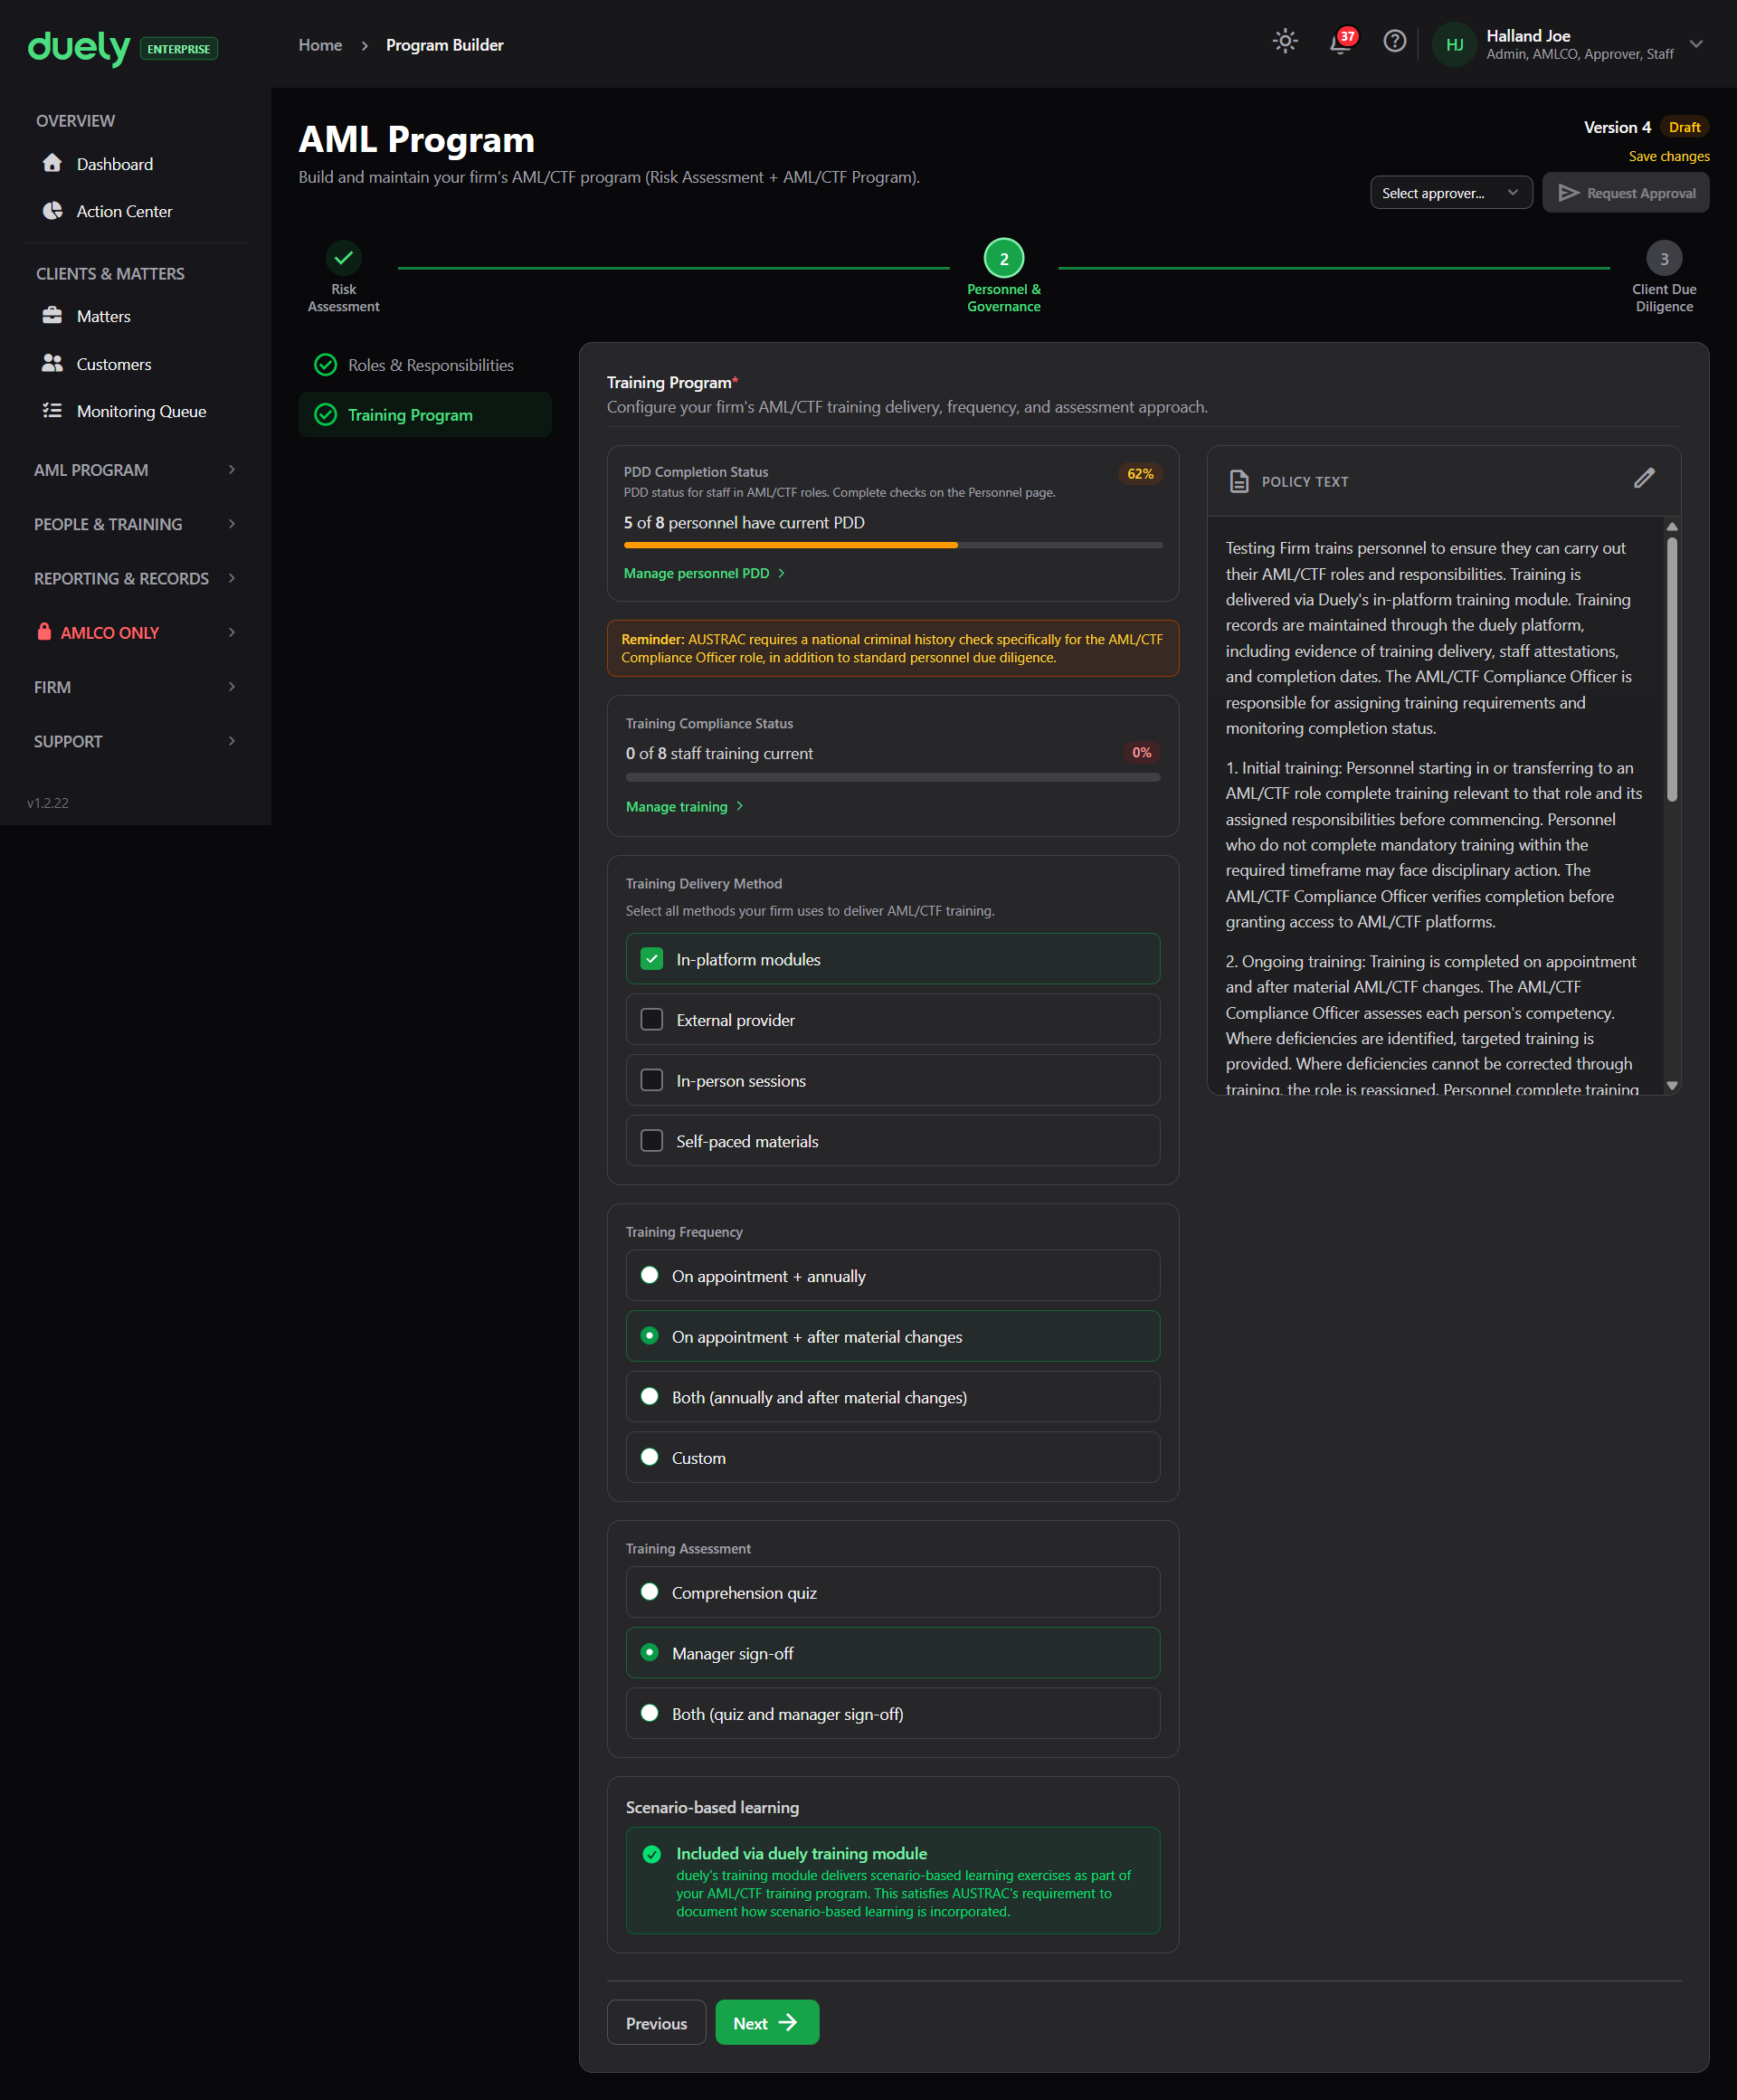This screenshot has width=1737, height=2100.
Task: Click the breadcrumb chevron separator after Home
Action: tap(365, 45)
